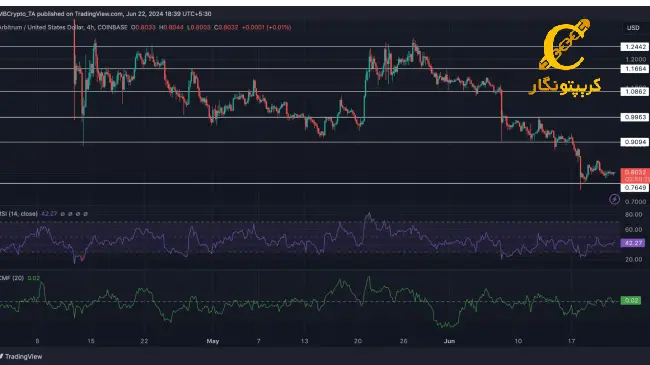Click the USD currency label on price axis
The image size is (650, 365).
pyautogui.click(x=633, y=28)
